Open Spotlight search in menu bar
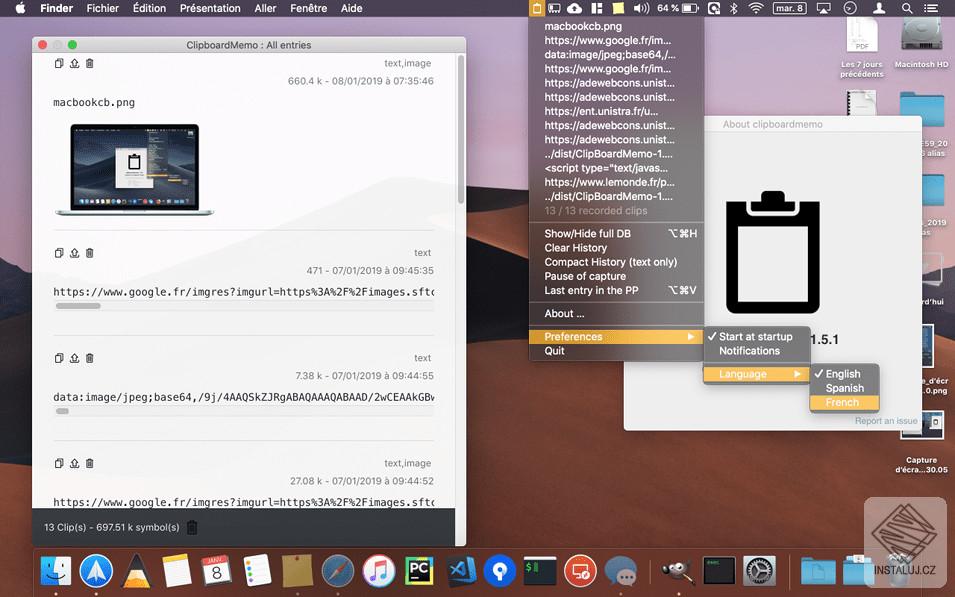955x597 pixels. click(x=907, y=8)
